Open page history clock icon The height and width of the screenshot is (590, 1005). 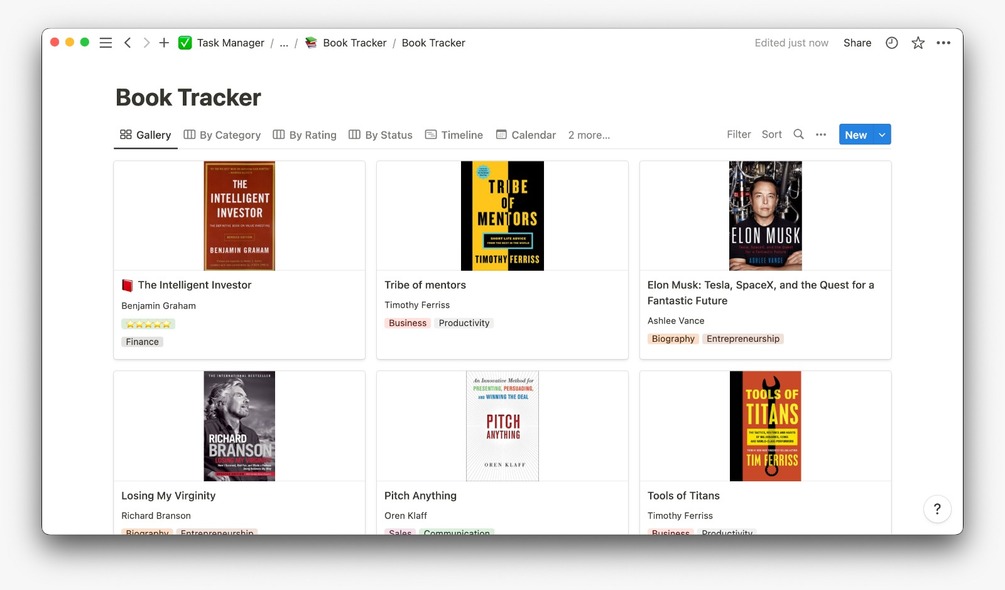[x=892, y=43]
